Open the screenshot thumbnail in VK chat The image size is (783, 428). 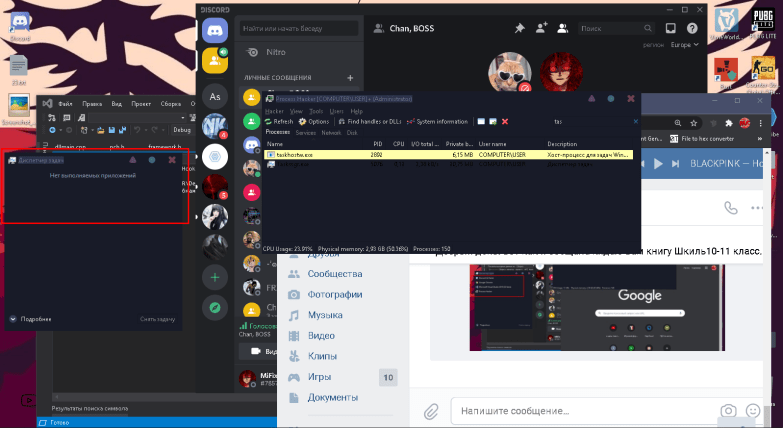597,308
